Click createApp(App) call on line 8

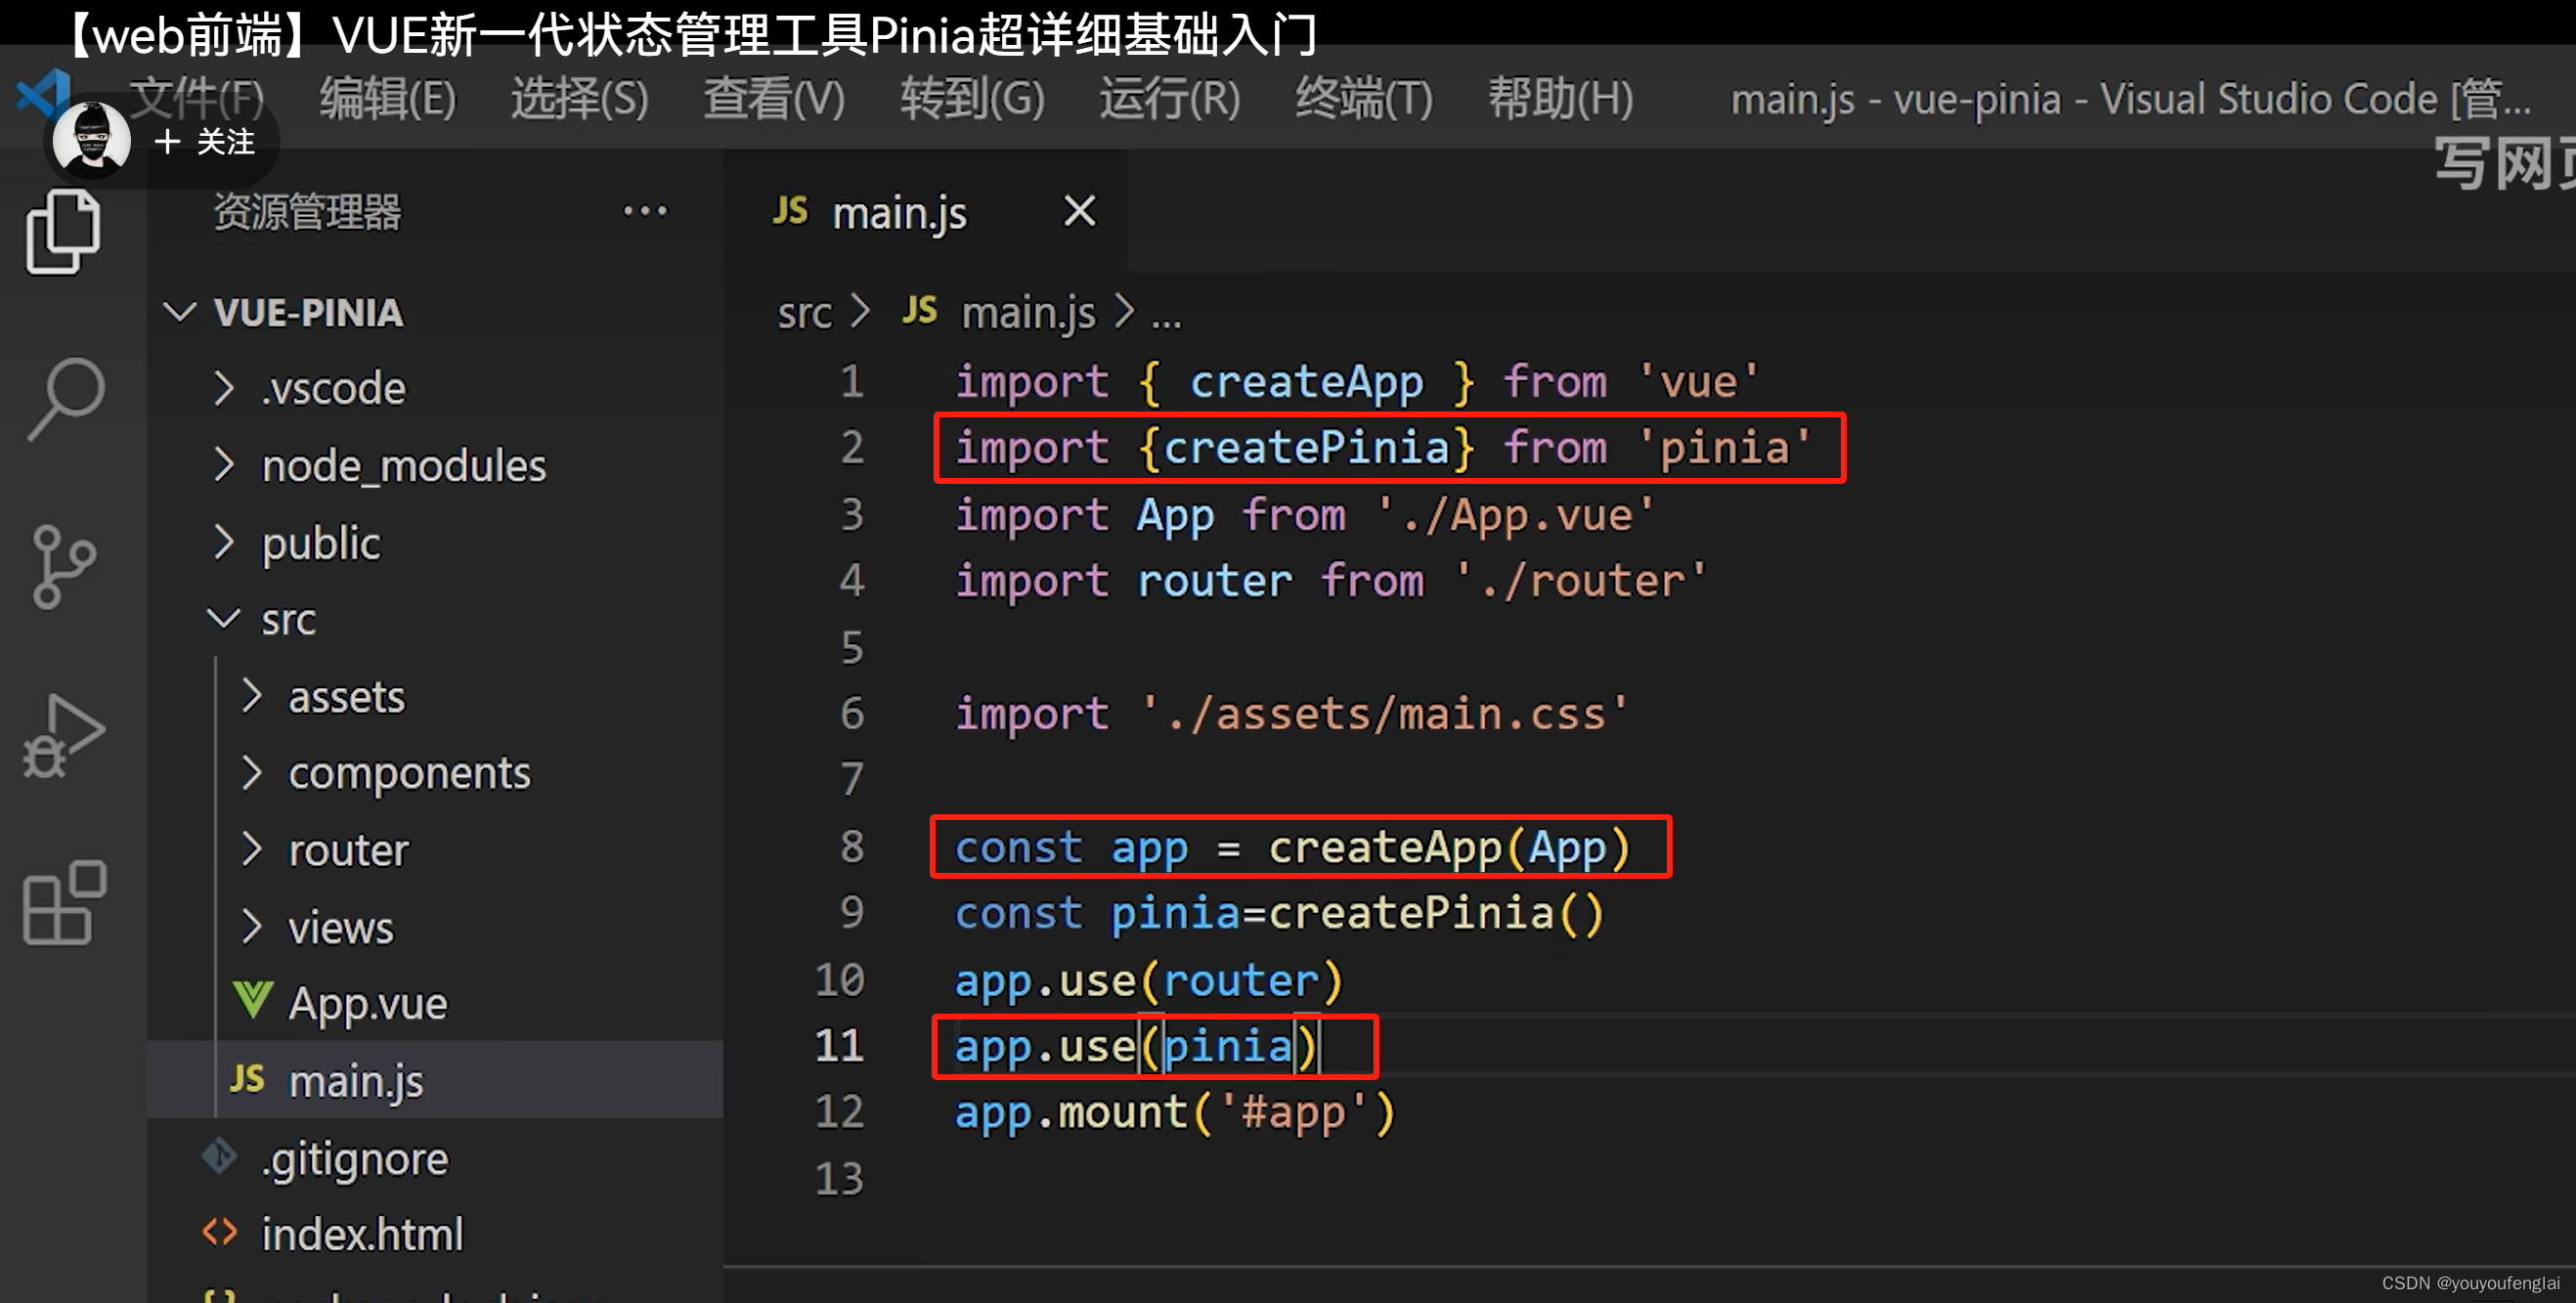(1450, 848)
